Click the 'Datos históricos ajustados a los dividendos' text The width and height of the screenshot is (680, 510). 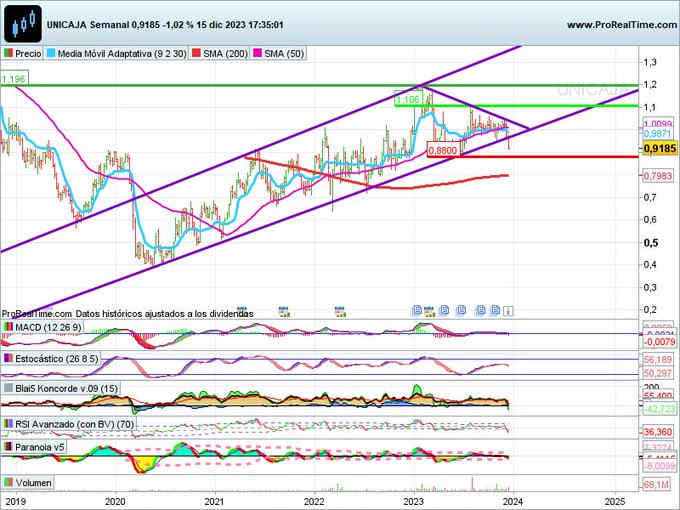[x=164, y=313]
